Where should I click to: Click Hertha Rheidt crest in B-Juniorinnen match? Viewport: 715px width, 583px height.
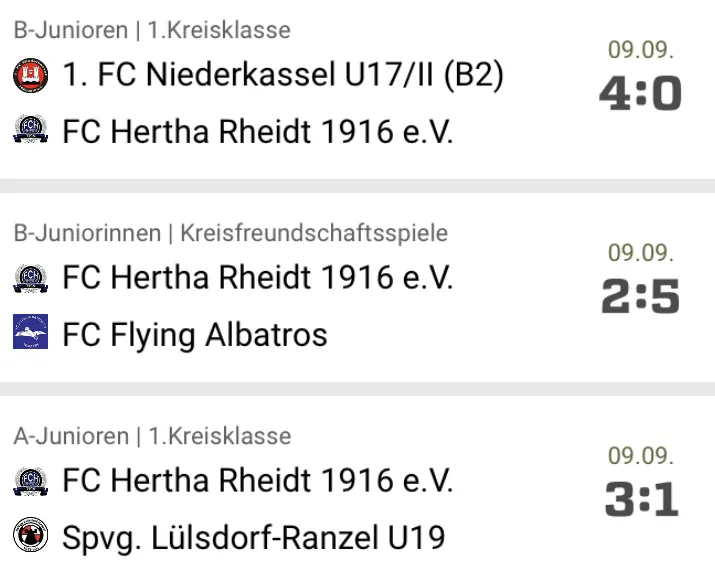tap(31, 278)
